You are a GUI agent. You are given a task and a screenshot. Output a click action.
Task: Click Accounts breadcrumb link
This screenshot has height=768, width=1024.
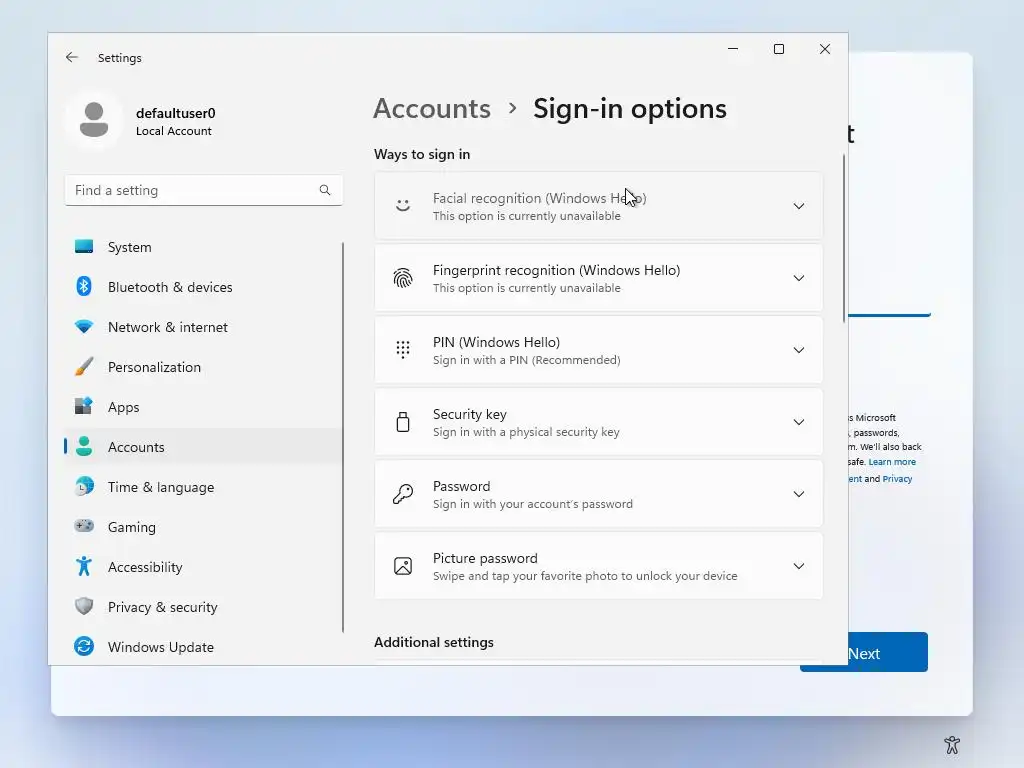pyautogui.click(x=432, y=108)
